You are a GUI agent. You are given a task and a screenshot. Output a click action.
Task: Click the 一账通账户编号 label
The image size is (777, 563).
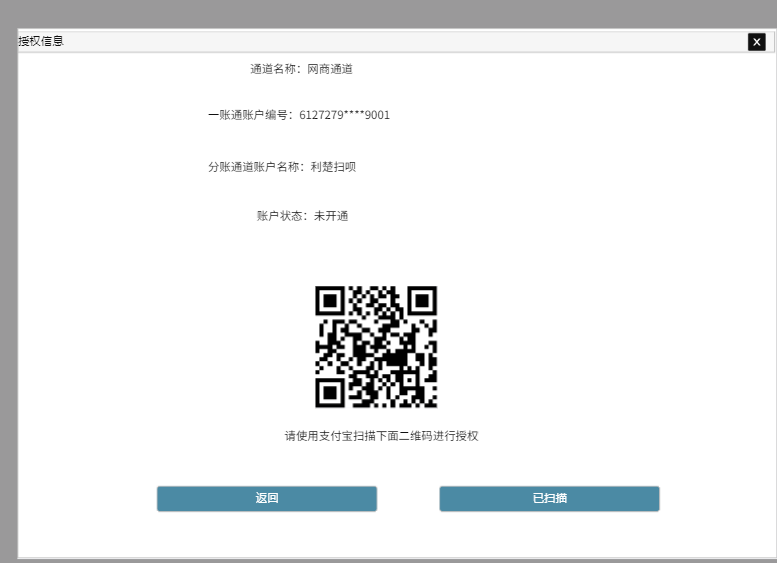(250, 115)
